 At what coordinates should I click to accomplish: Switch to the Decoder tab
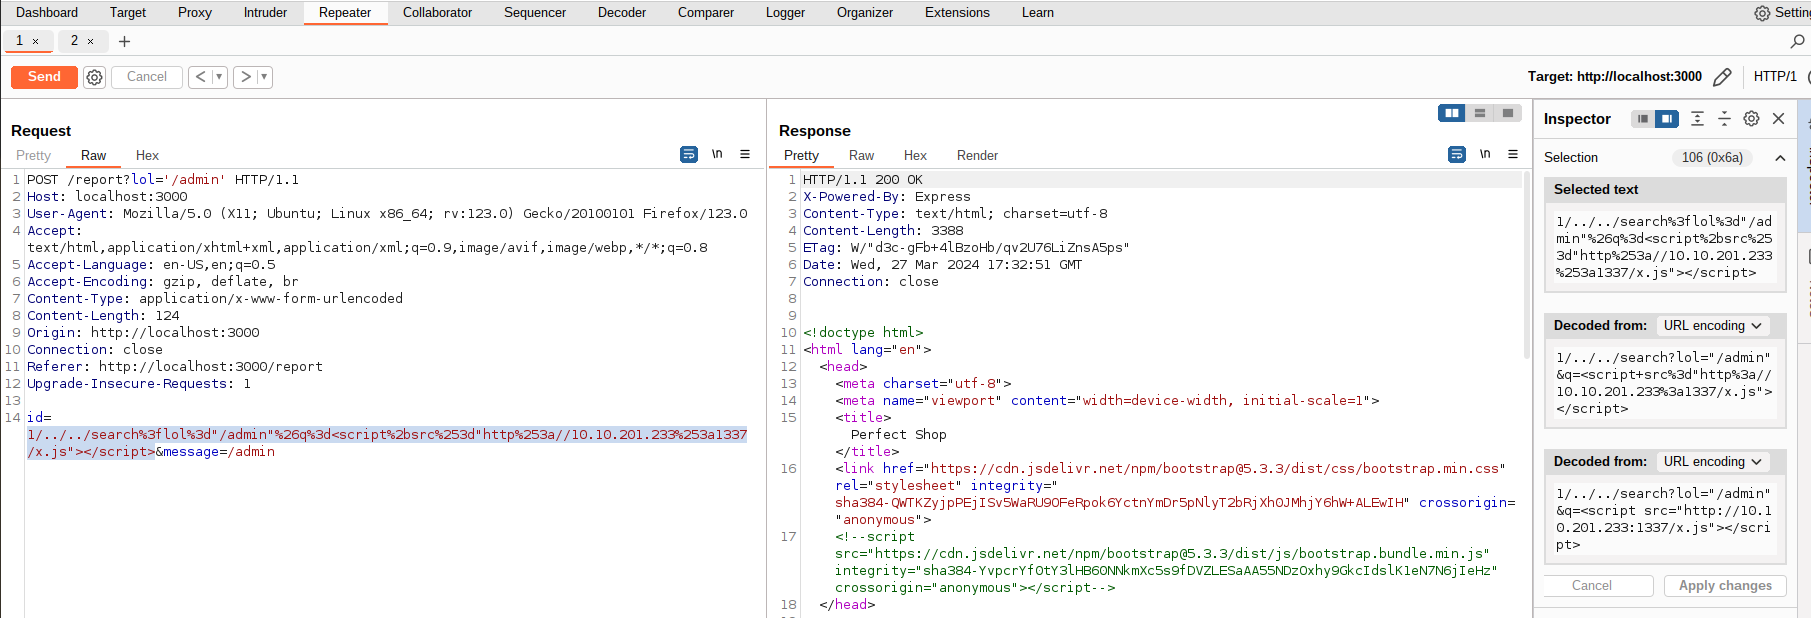pyautogui.click(x=622, y=13)
